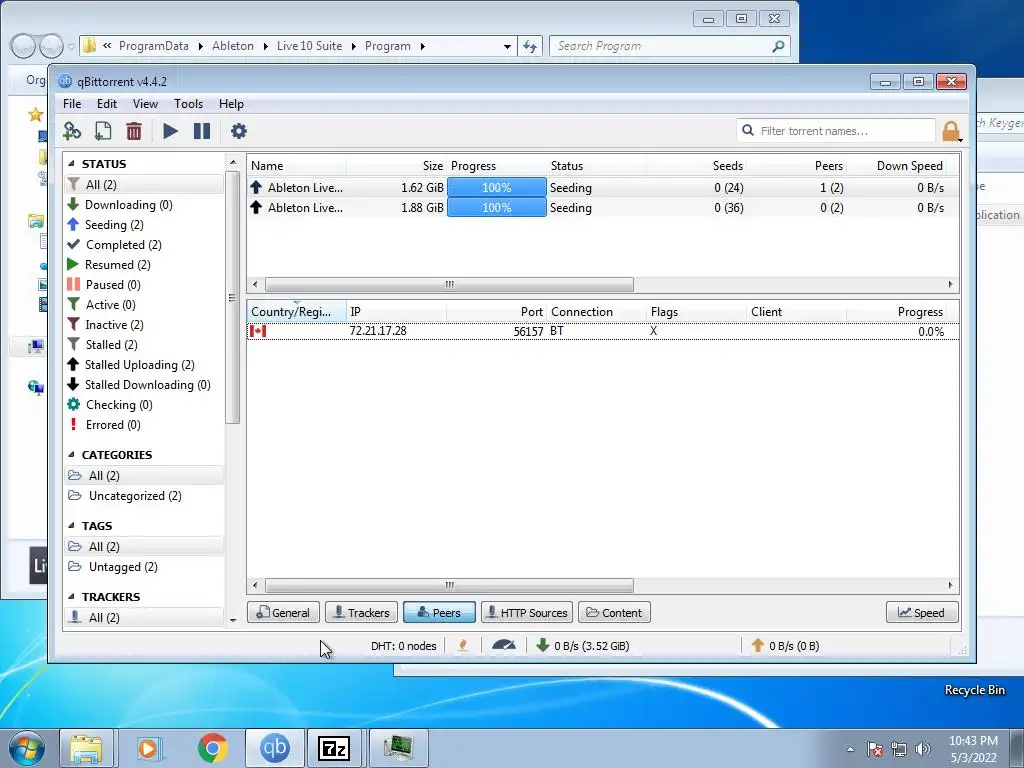Click the red Delete torrent trash icon
This screenshot has height=768, width=1024.
pos(134,131)
